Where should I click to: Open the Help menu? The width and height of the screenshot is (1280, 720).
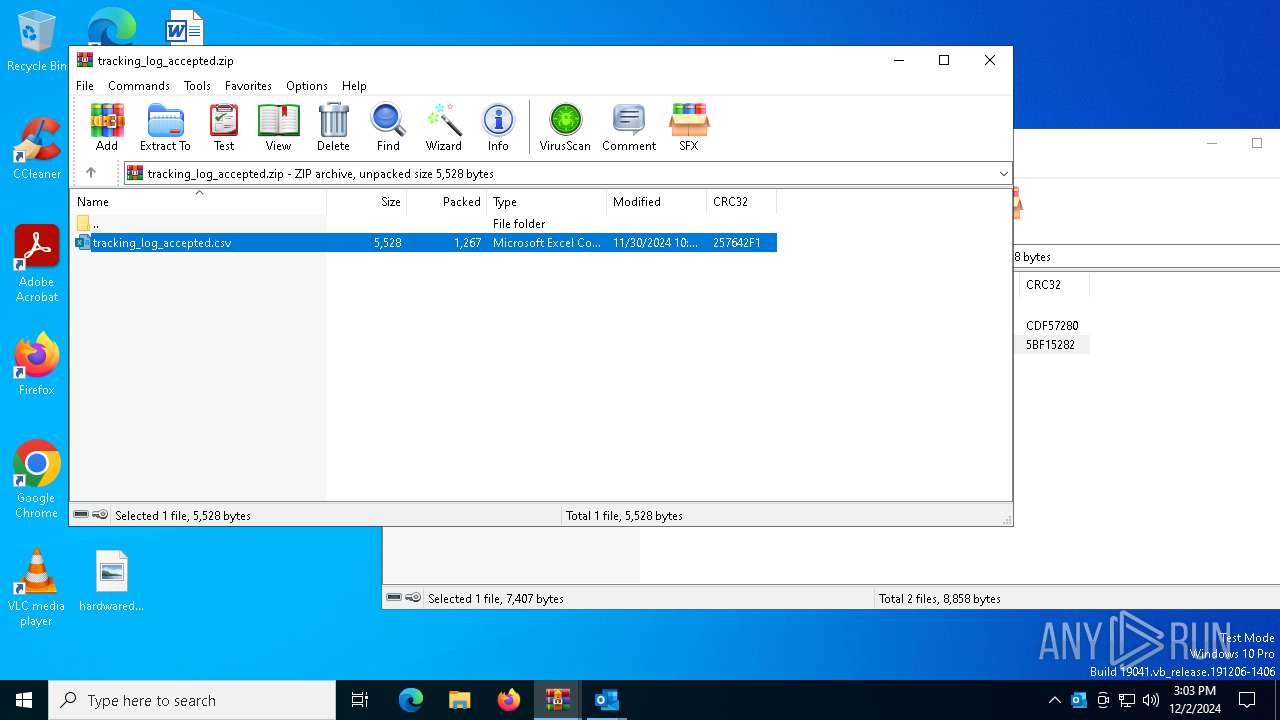(354, 86)
